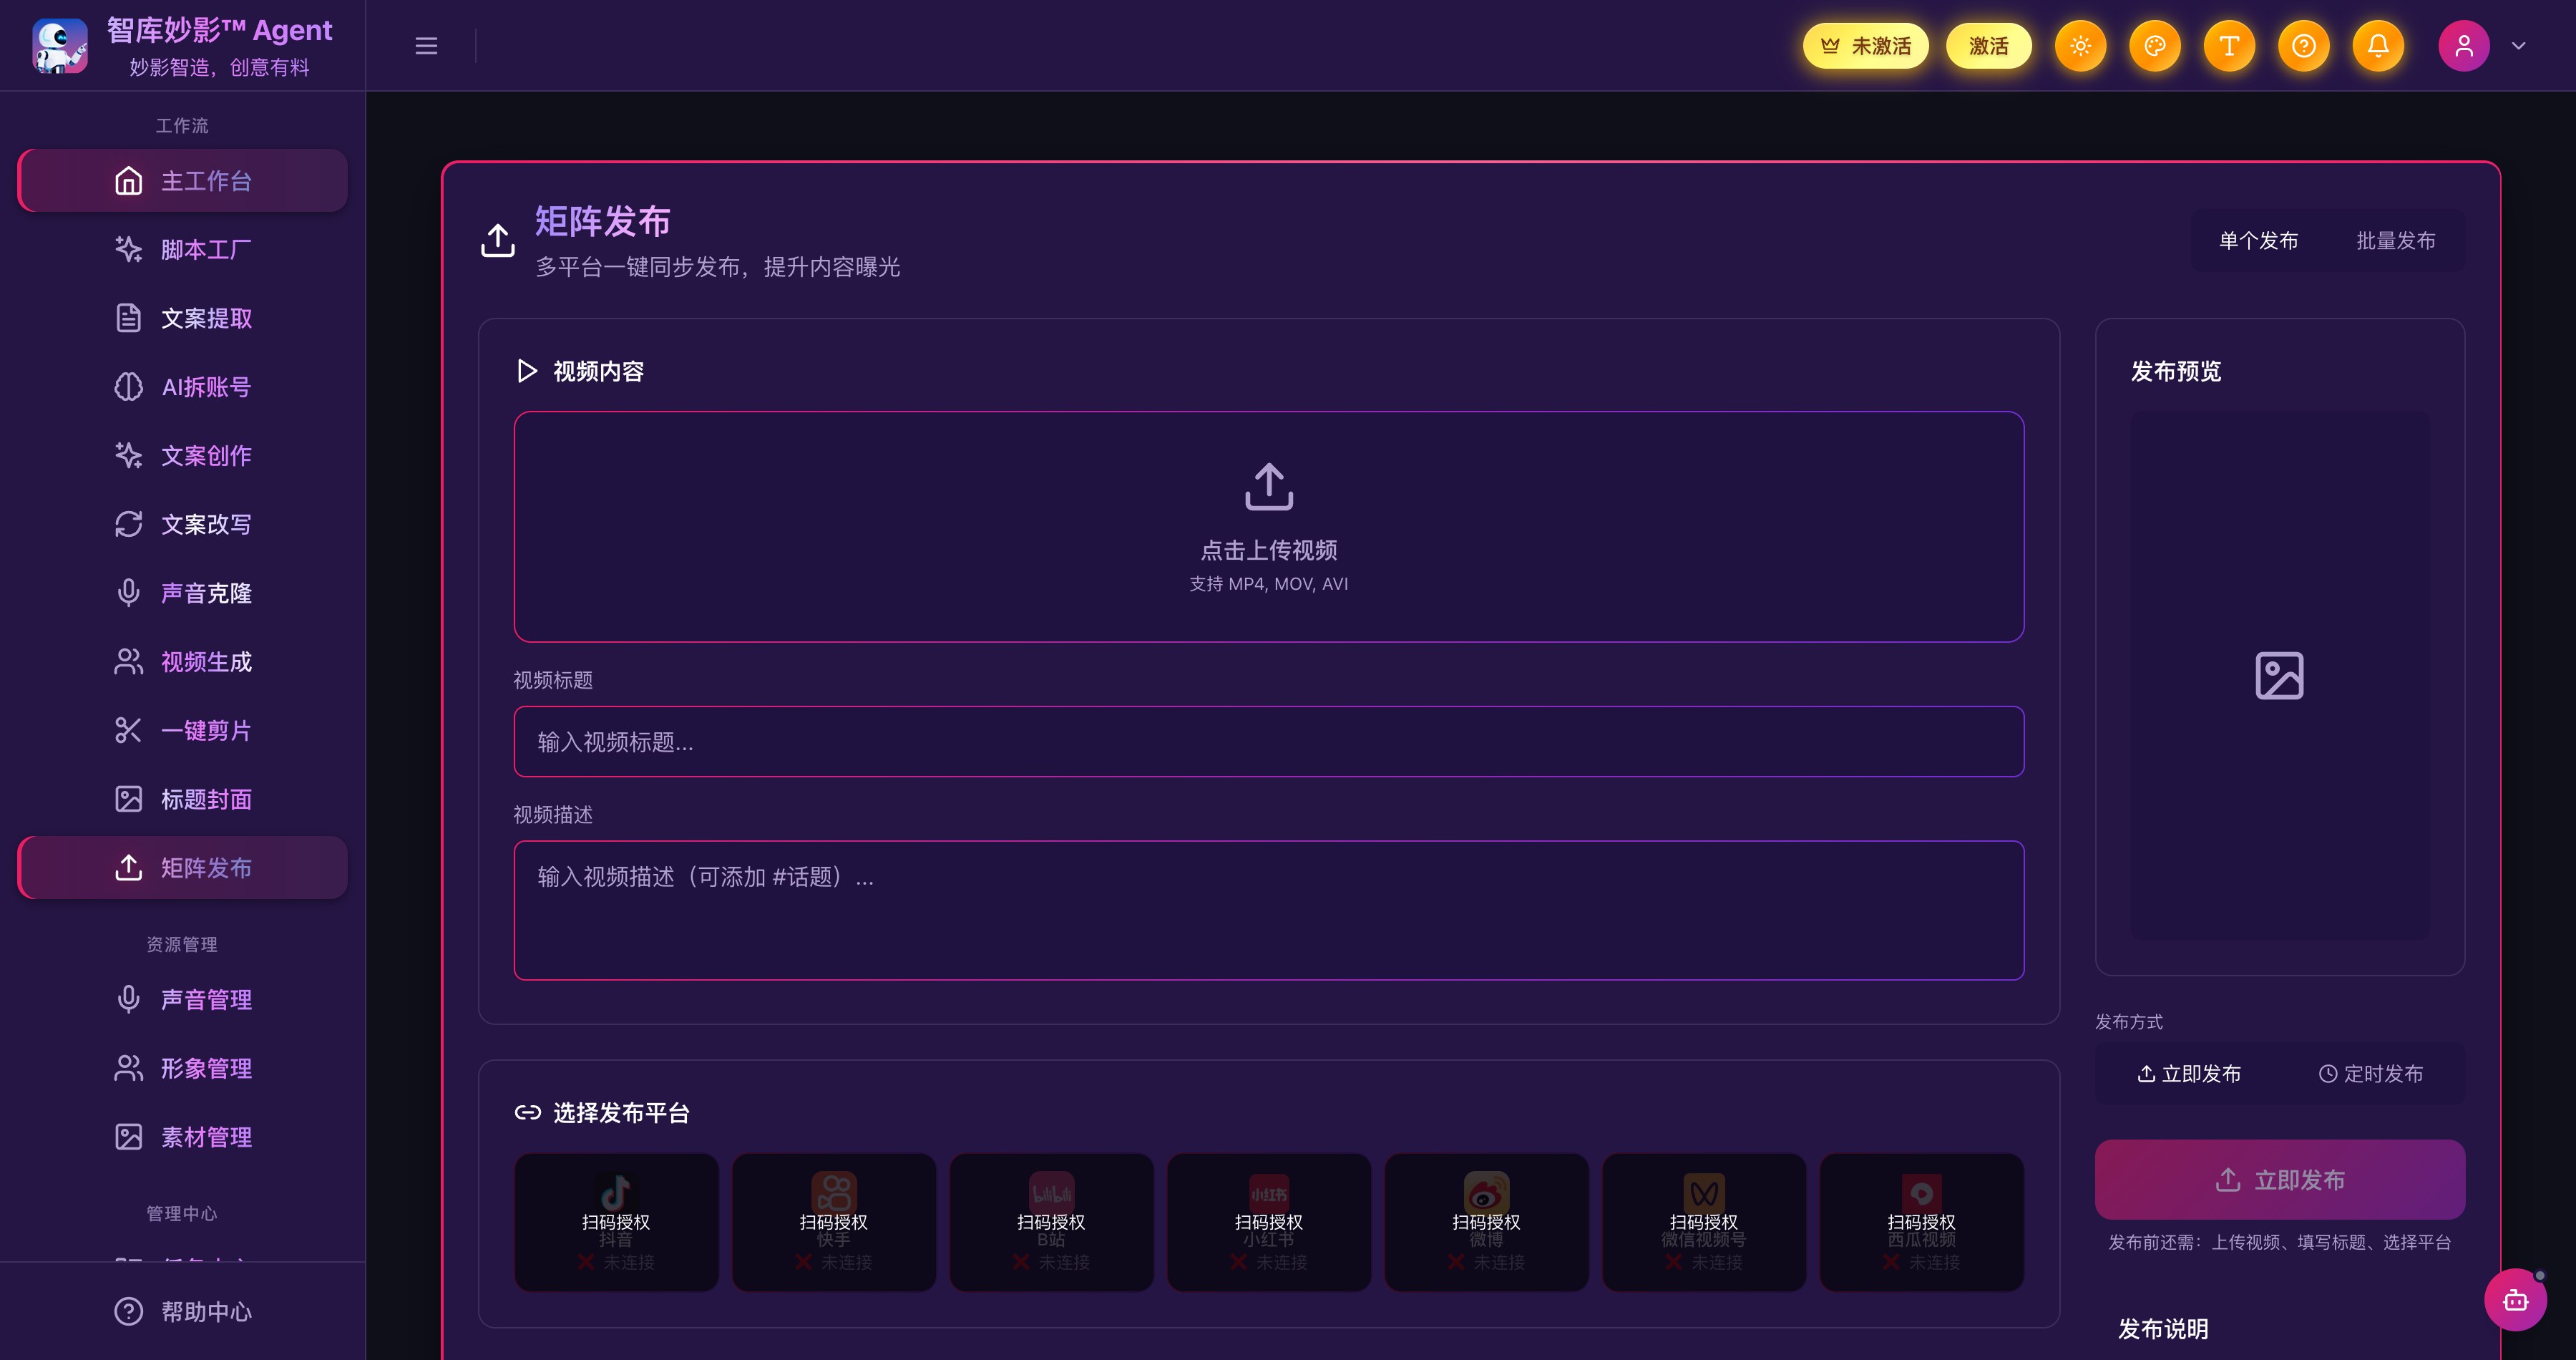Choose the 立即发布 publish mode option
2576x1360 pixels.
(x=2189, y=1074)
